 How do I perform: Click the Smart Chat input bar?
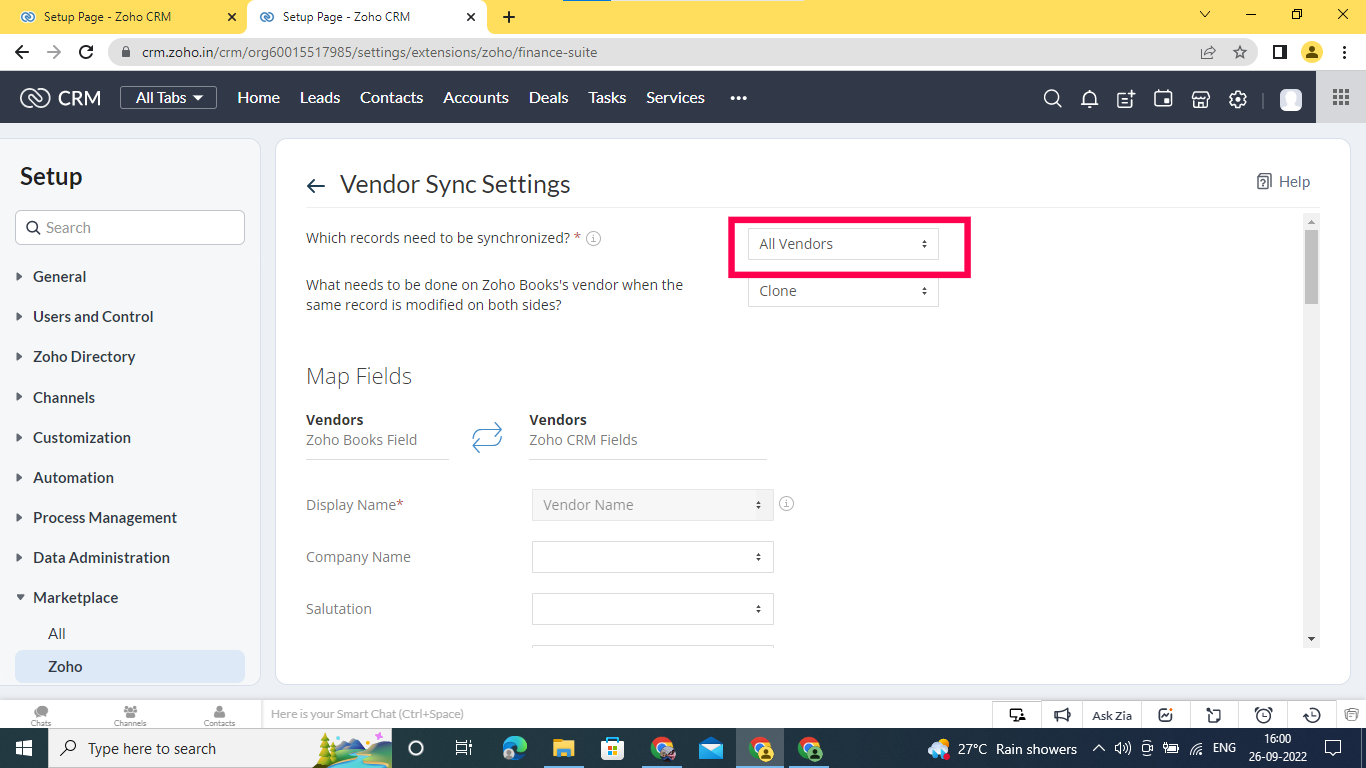(625, 714)
